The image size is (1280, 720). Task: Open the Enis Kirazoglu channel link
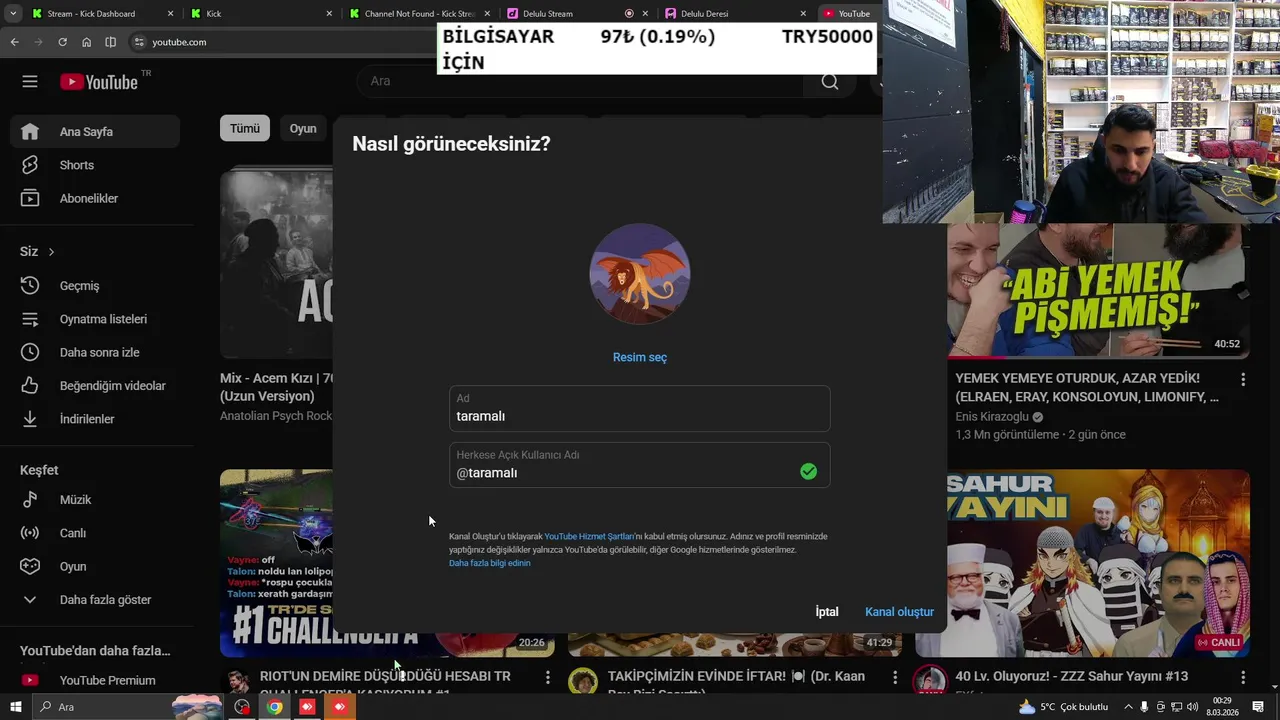992,417
